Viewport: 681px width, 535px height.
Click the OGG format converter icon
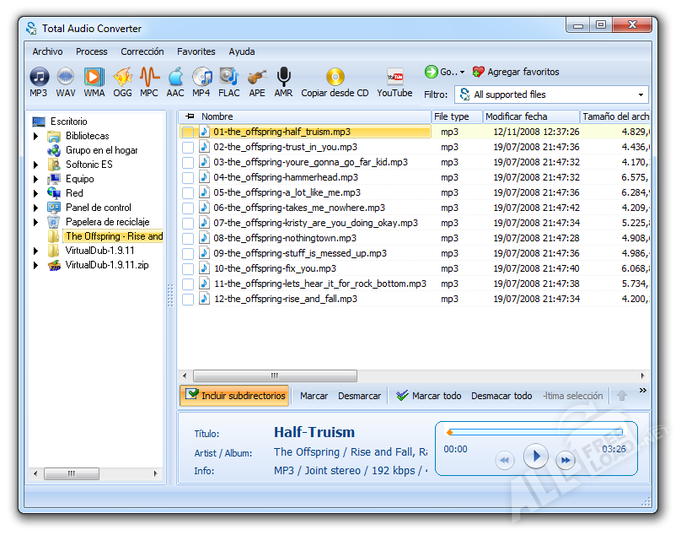coord(122,77)
